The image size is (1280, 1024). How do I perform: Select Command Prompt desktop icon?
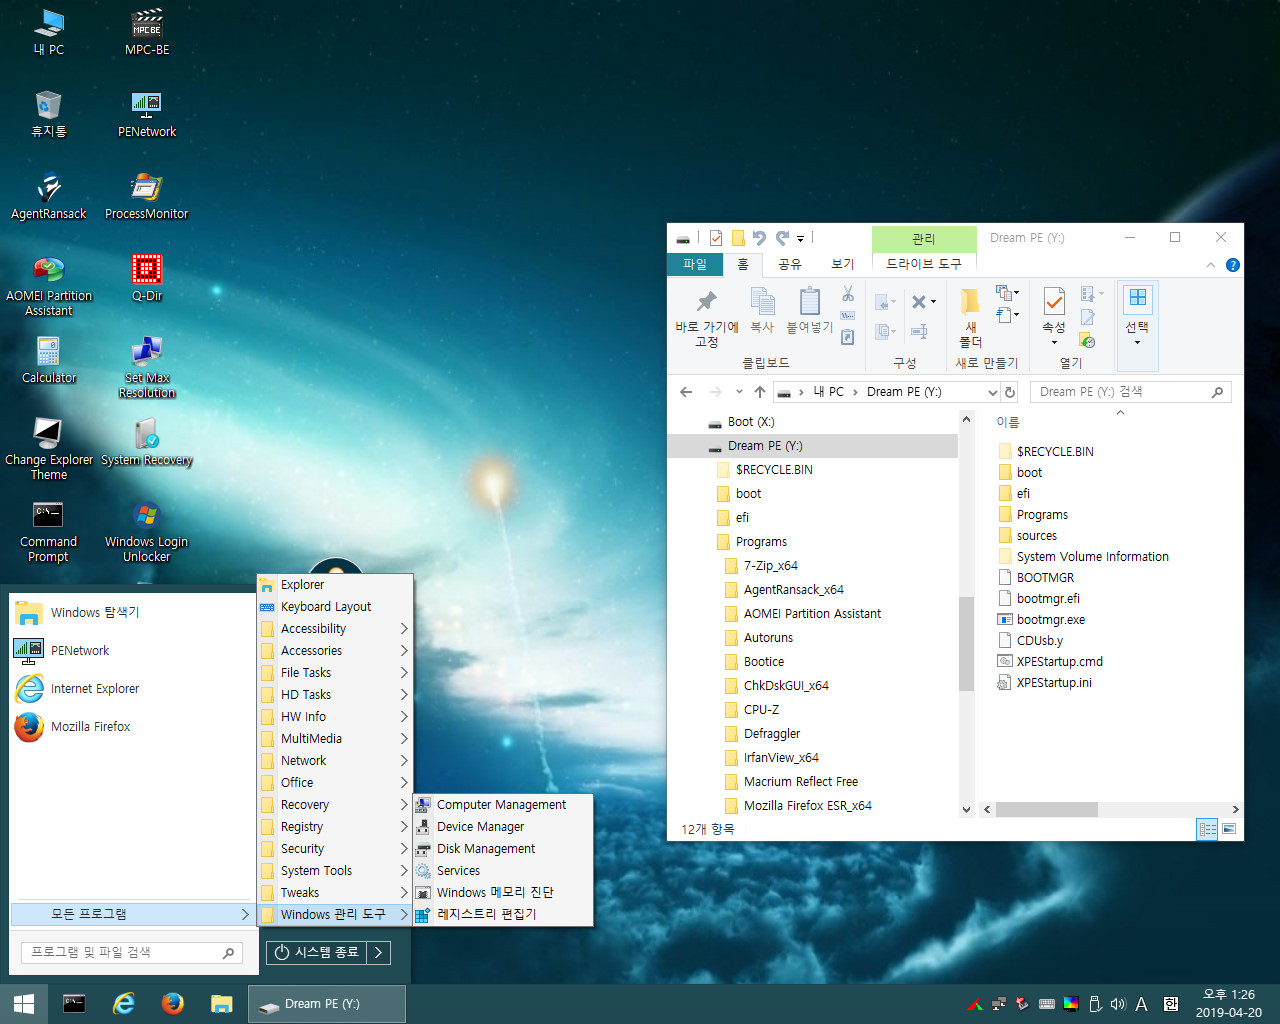[x=48, y=531]
